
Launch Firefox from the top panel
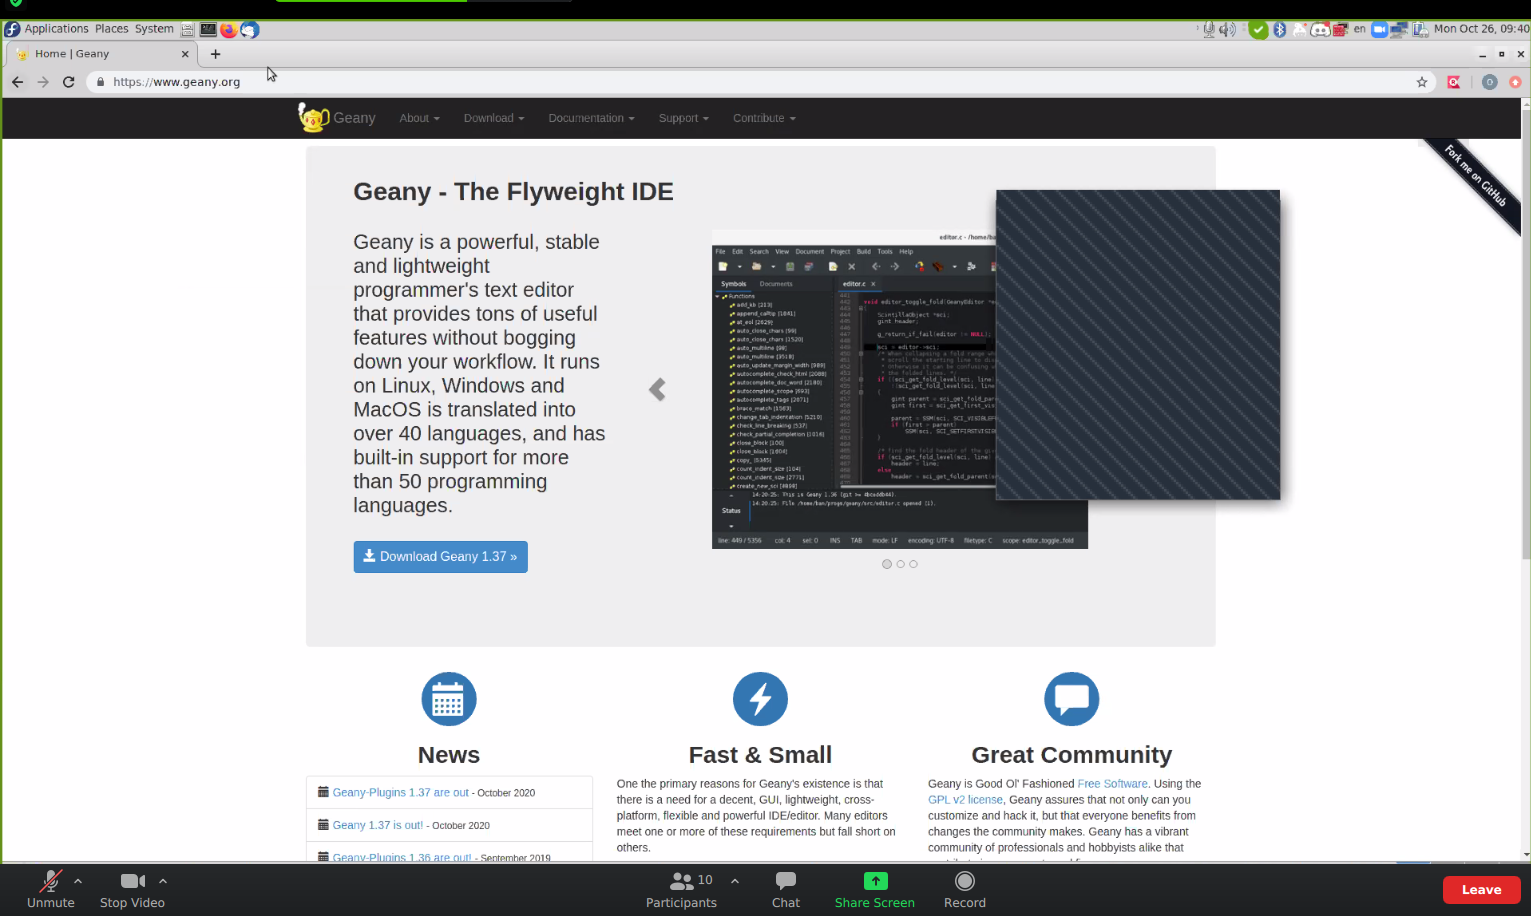[x=229, y=29]
